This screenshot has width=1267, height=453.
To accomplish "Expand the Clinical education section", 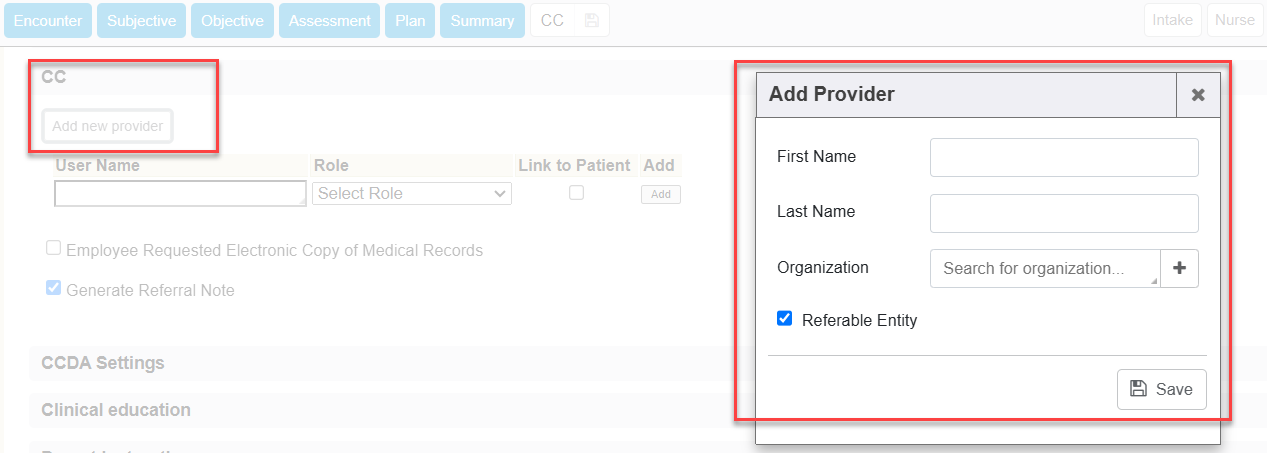I will tap(116, 410).
